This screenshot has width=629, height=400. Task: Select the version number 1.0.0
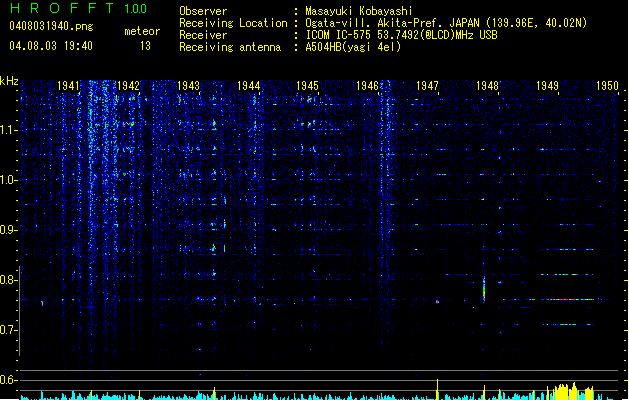click(135, 9)
